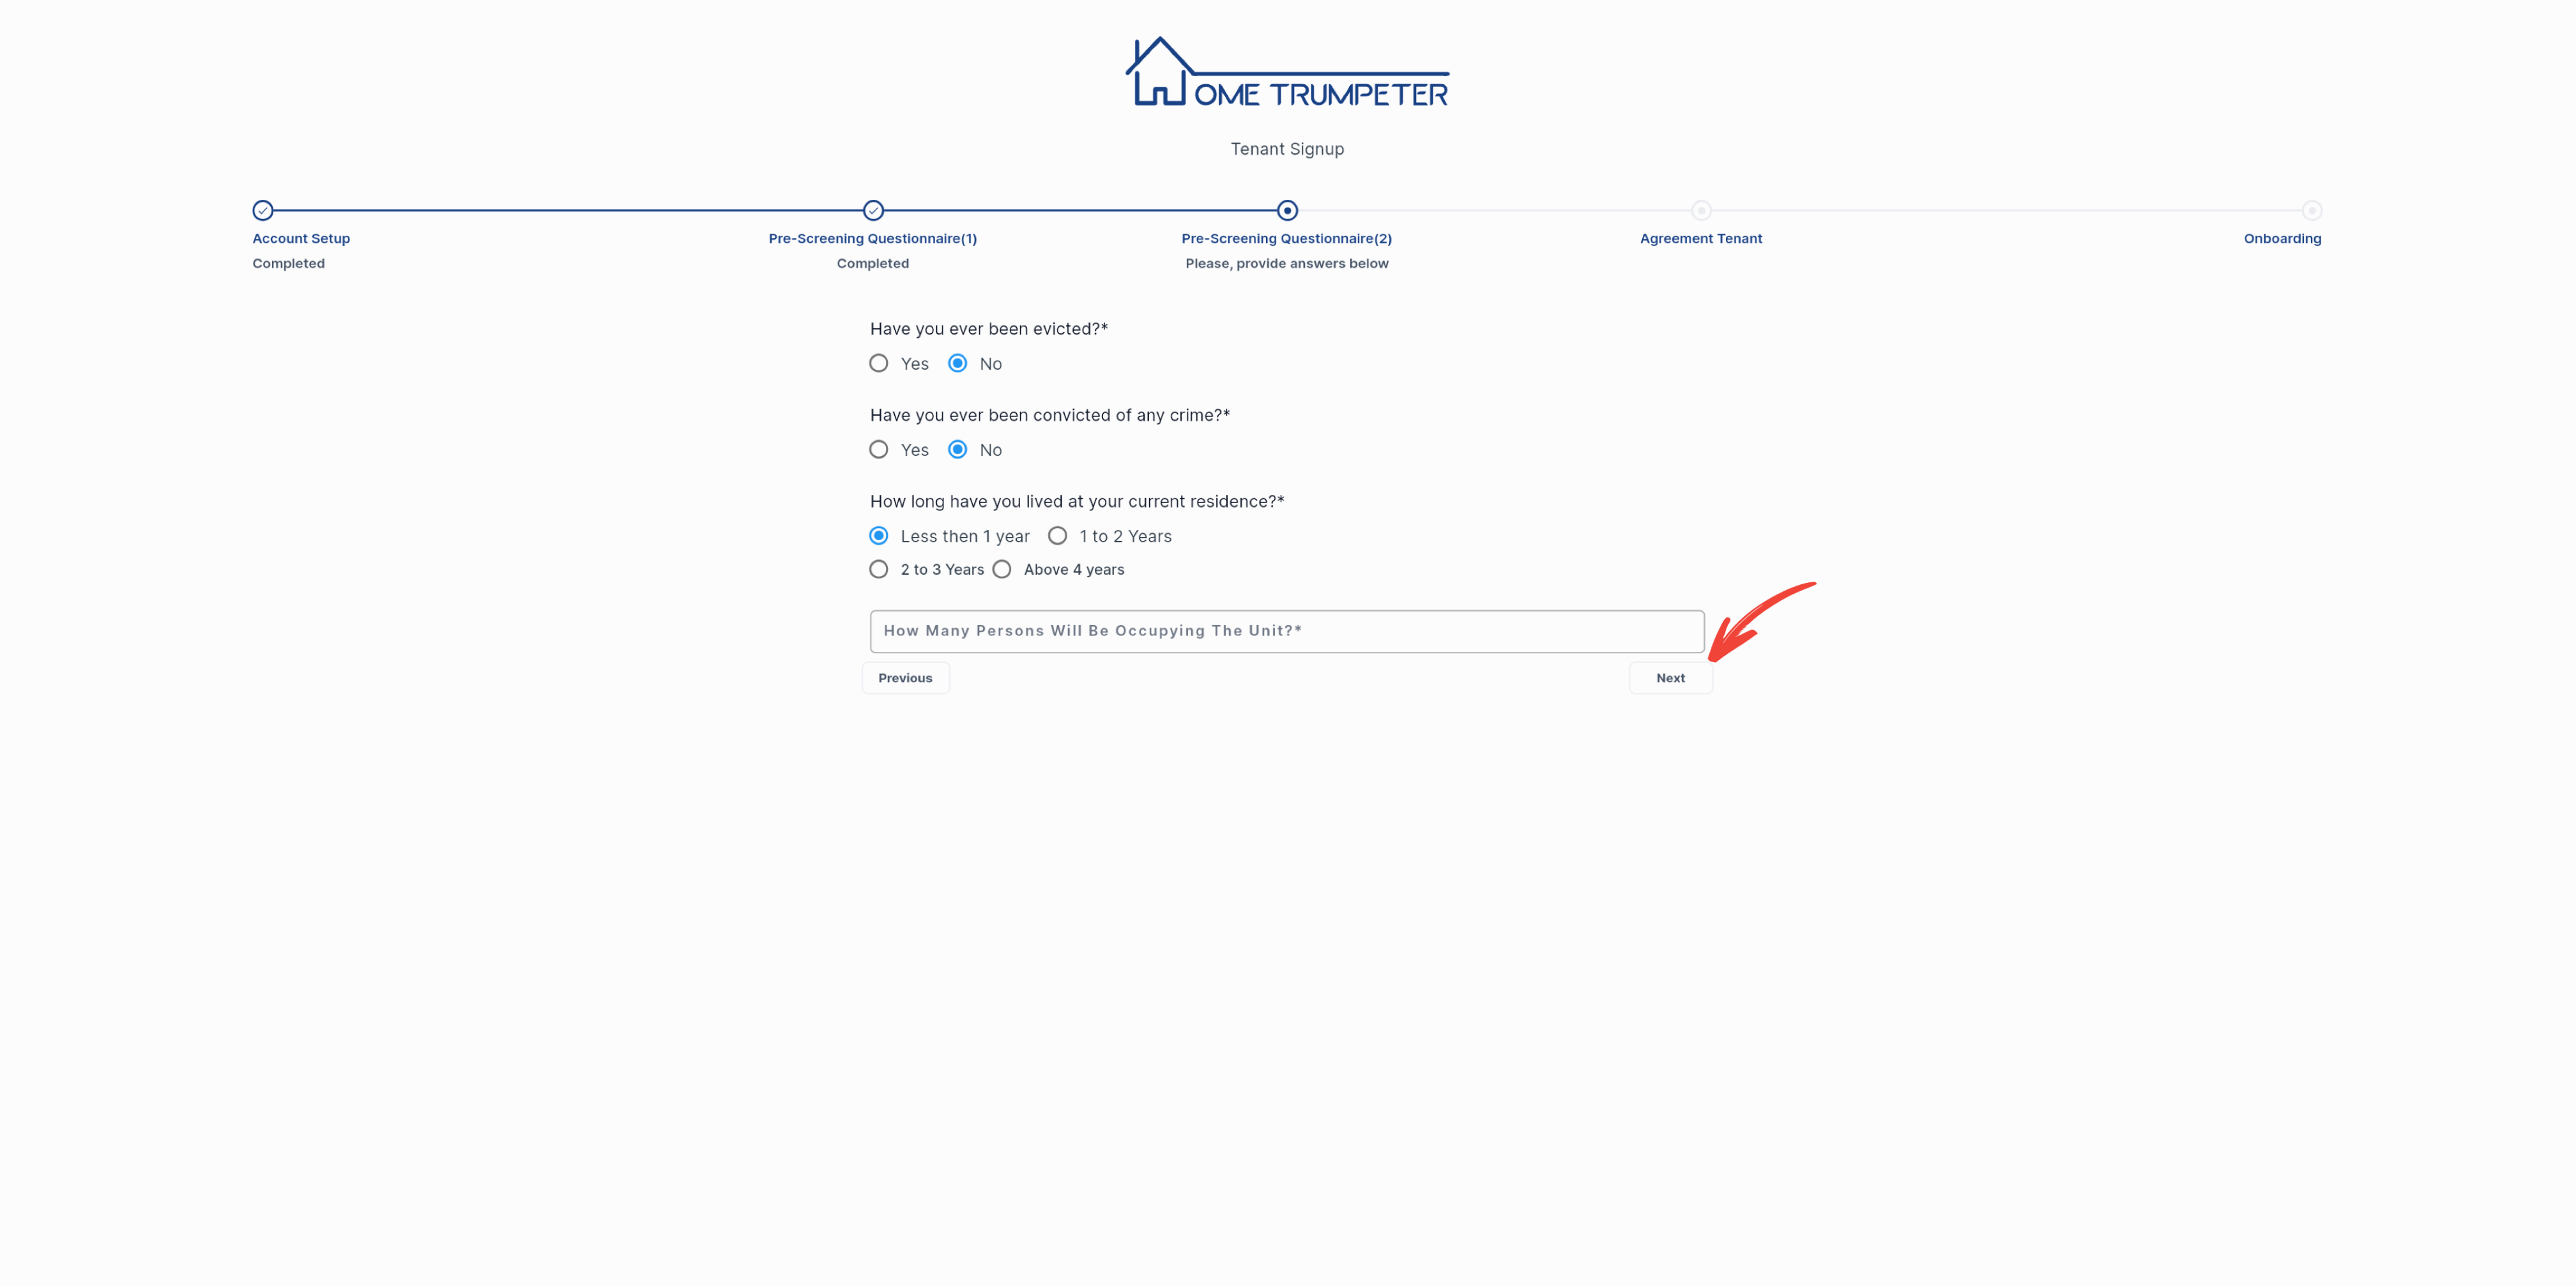Click the Previous button
This screenshot has width=2576, height=1286.
pos(905,677)
